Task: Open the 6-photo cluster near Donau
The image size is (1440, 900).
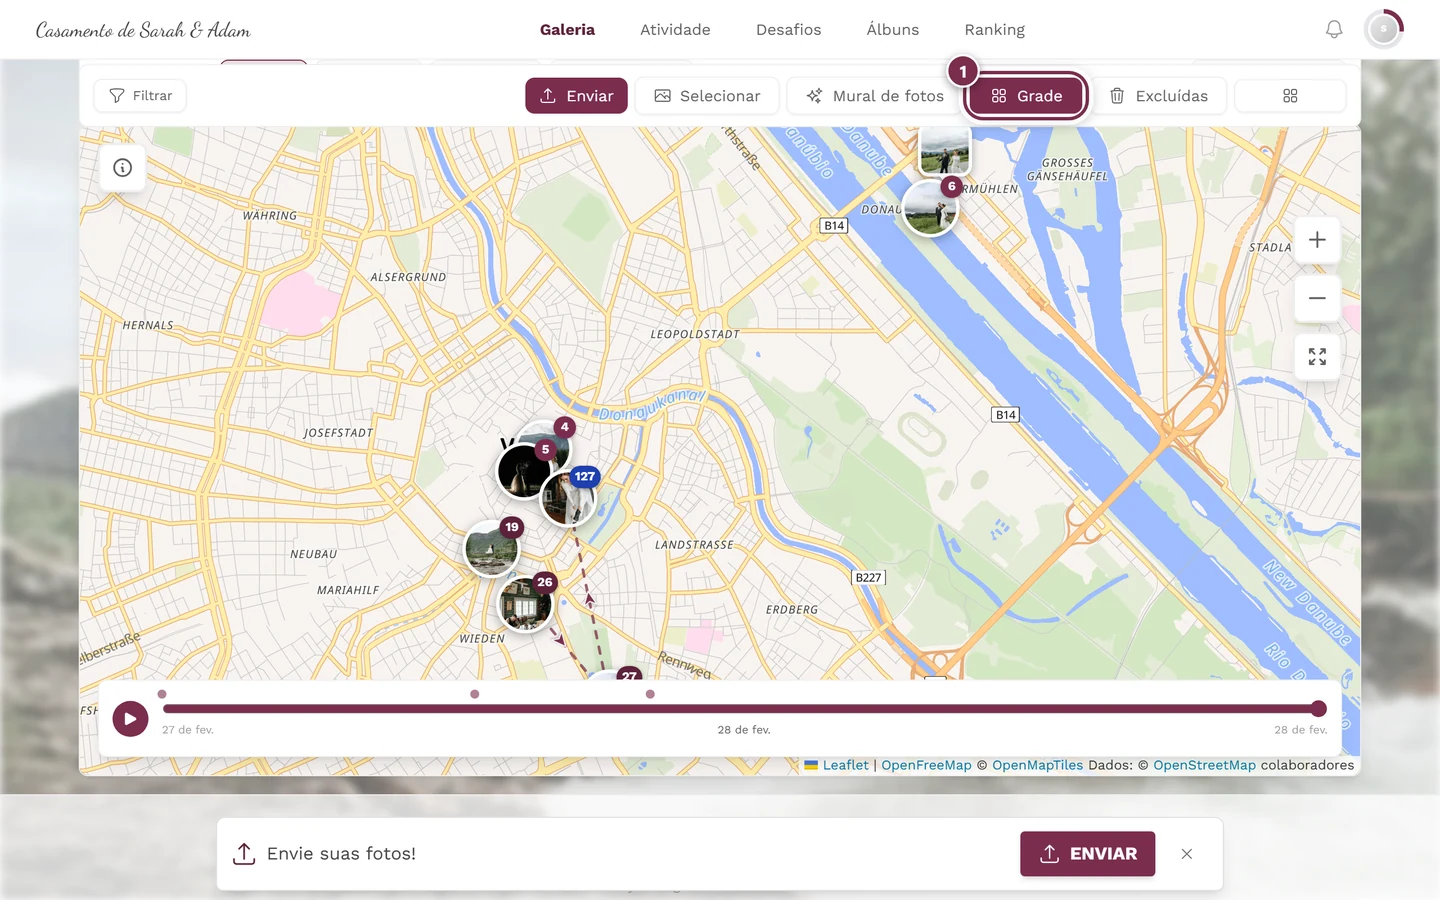Action: coord(930,207)
